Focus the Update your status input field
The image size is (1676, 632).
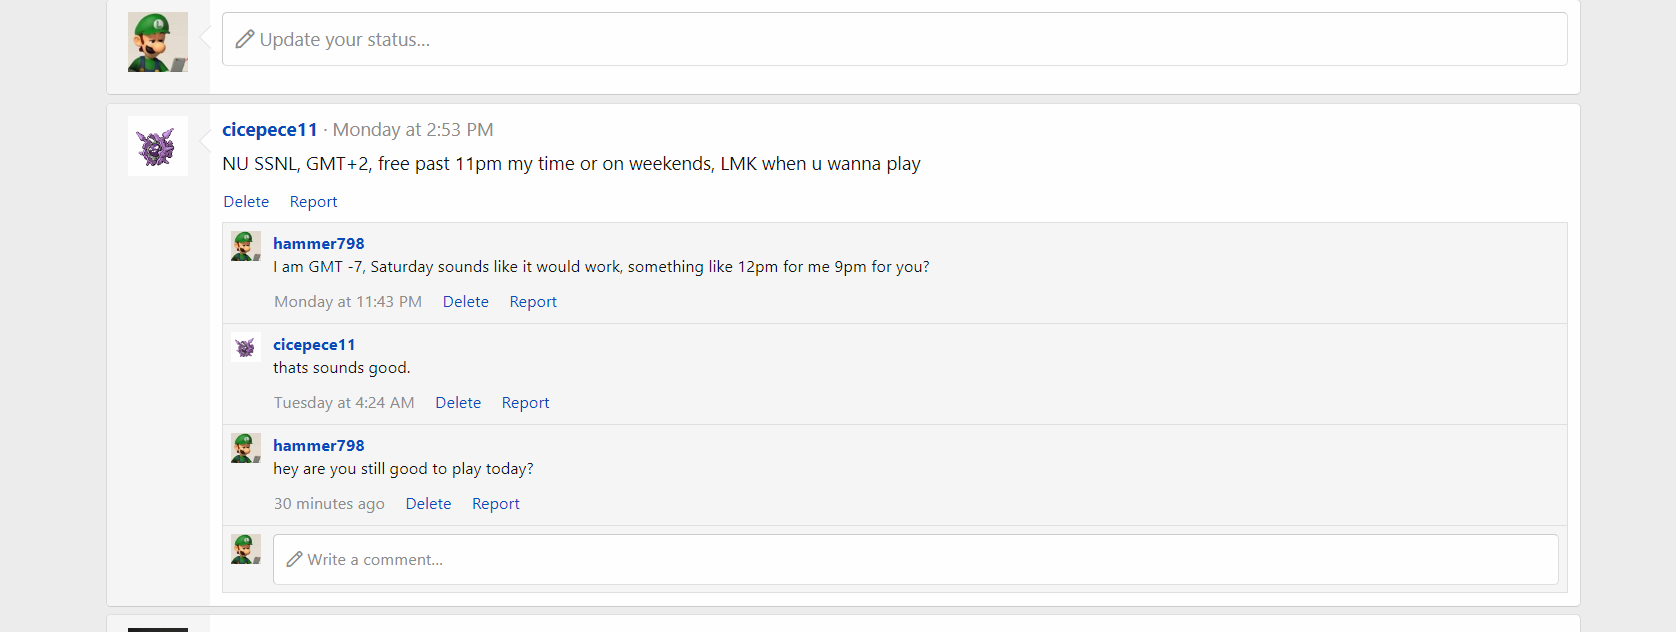895,39
